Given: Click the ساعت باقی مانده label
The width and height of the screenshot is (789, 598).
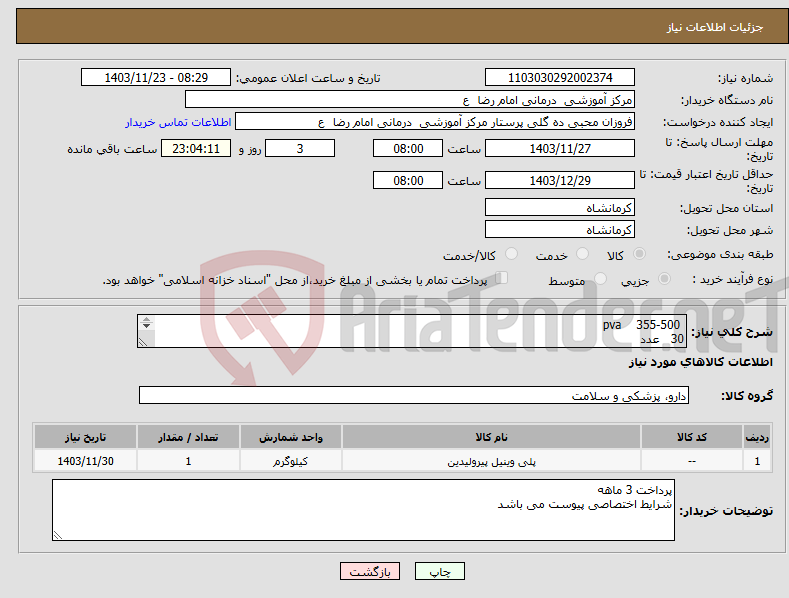Looking at the screenshot, I should coord(112,150).
